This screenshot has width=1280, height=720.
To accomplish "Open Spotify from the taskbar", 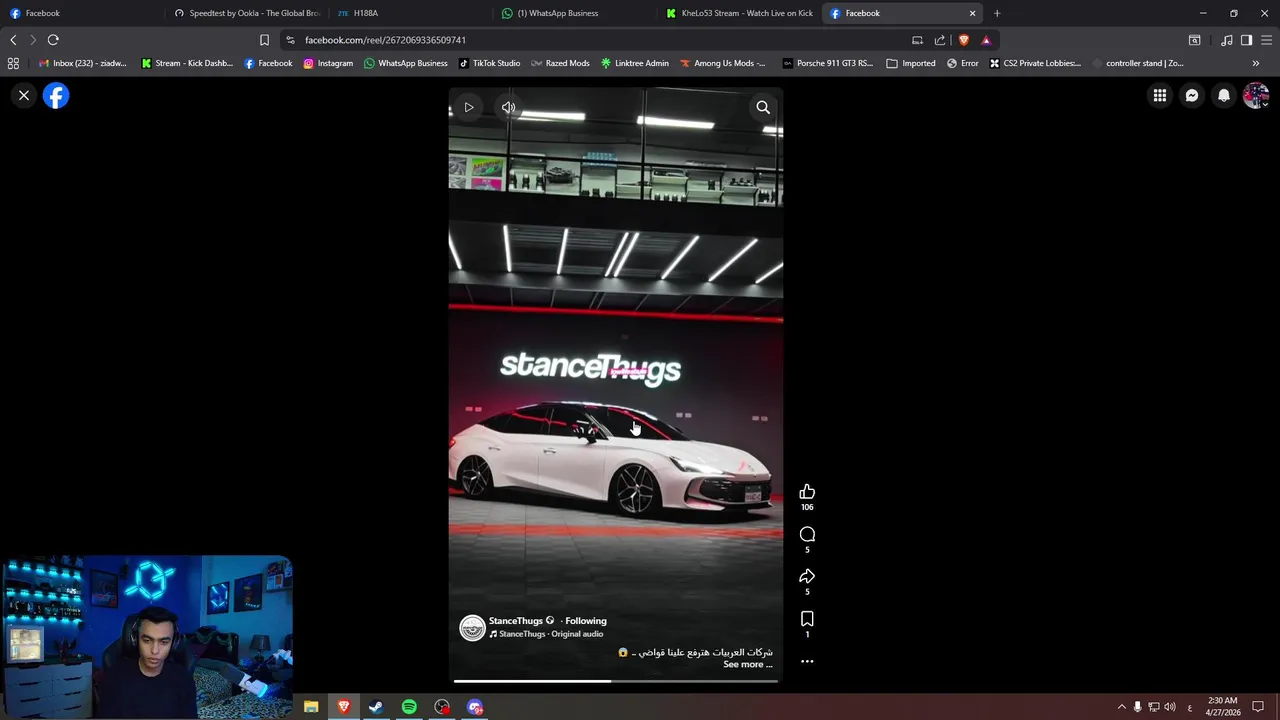I will pyautogui.click(x=409, y=707).
